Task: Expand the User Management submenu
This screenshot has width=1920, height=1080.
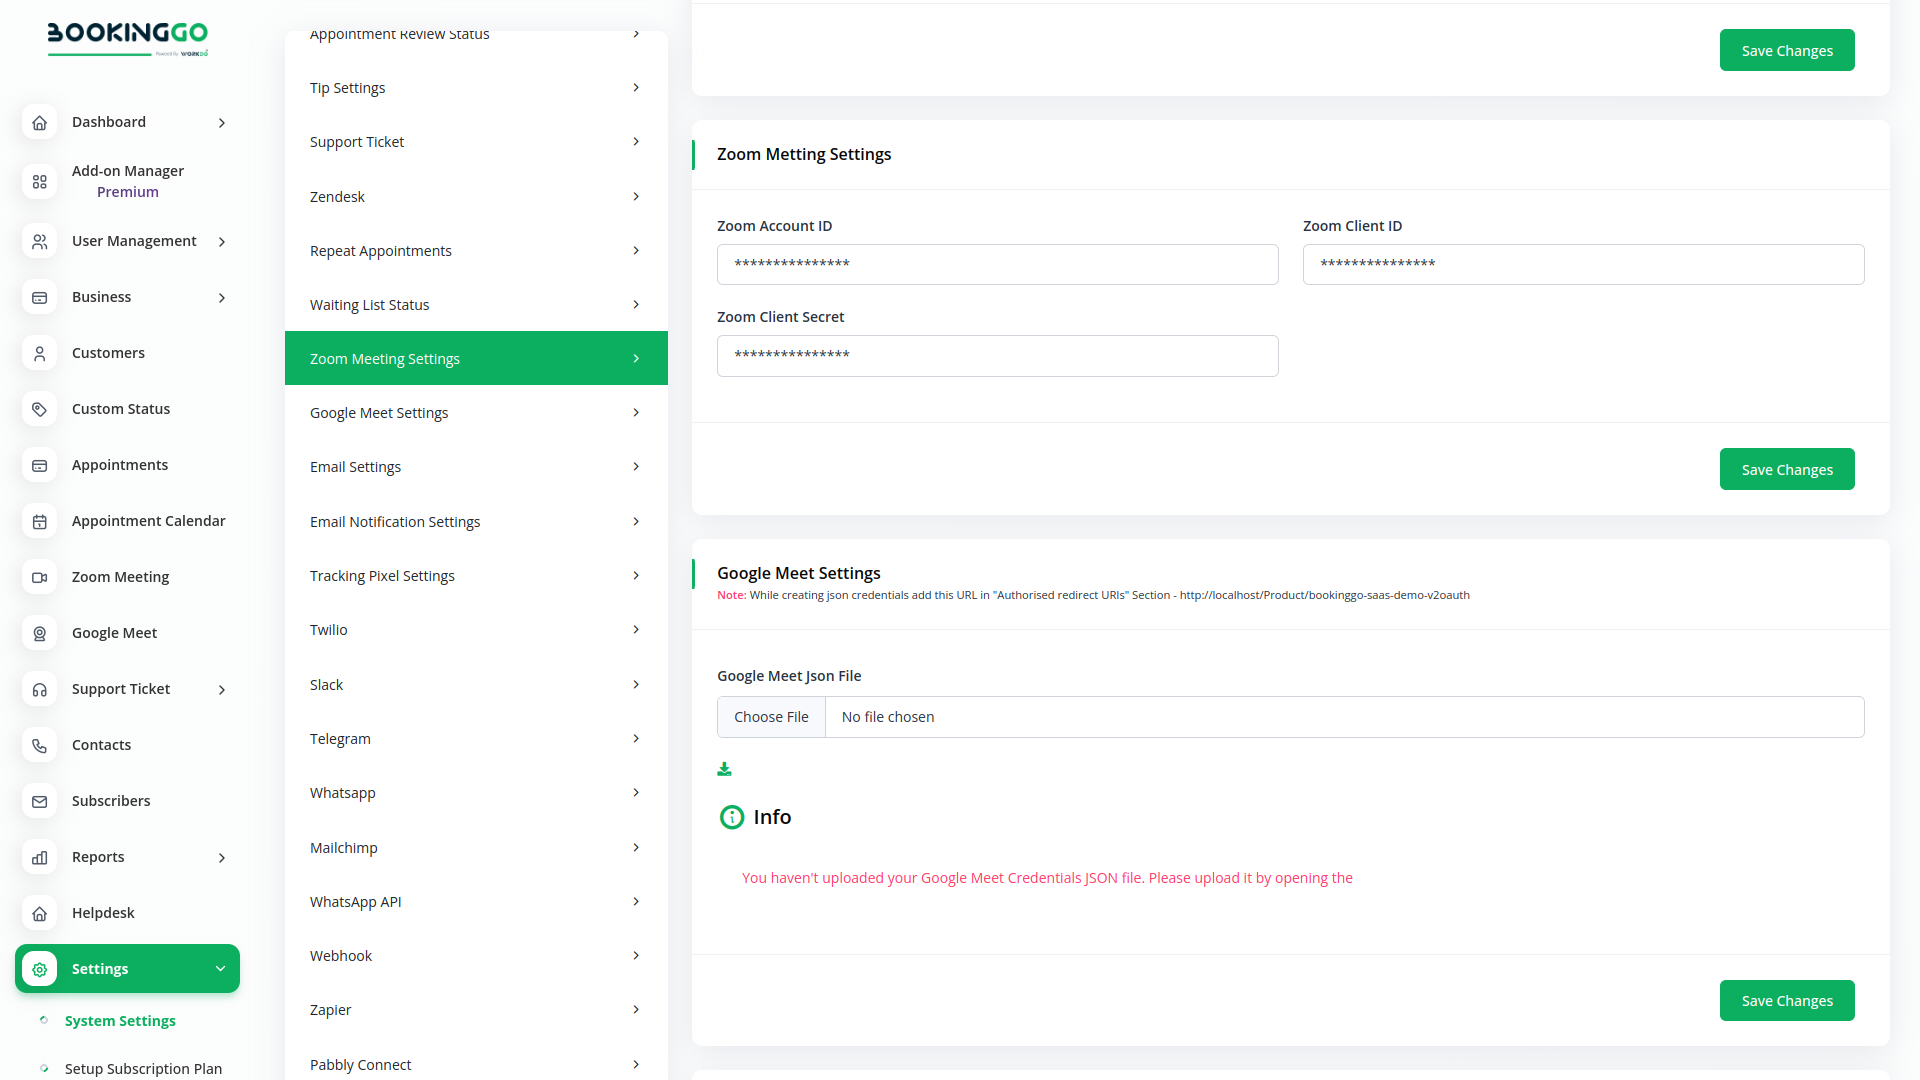Action: tap(222, 242)
